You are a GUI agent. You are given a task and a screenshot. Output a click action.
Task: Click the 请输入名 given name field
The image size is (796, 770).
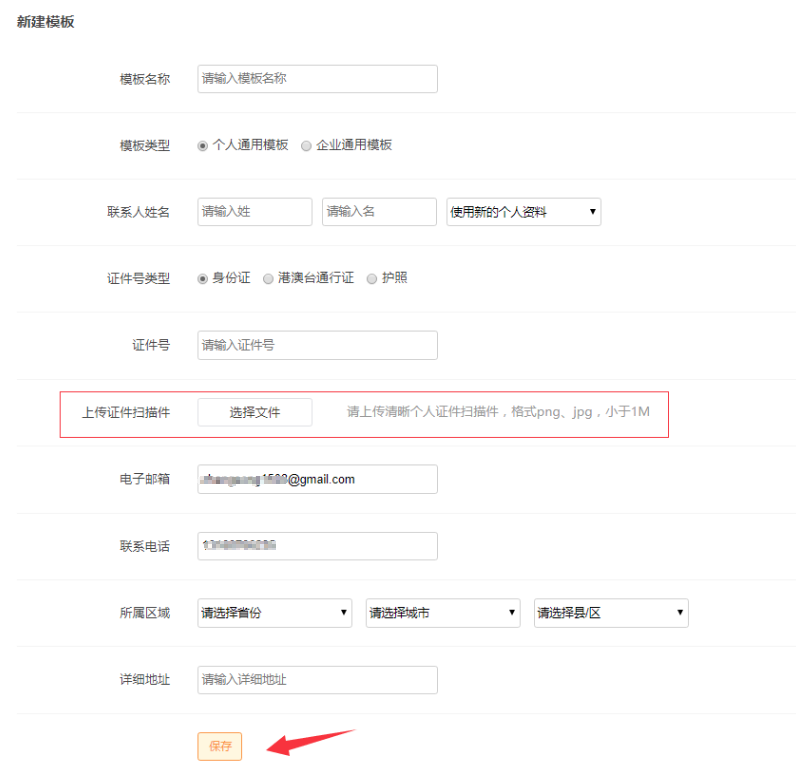point(379,212)
